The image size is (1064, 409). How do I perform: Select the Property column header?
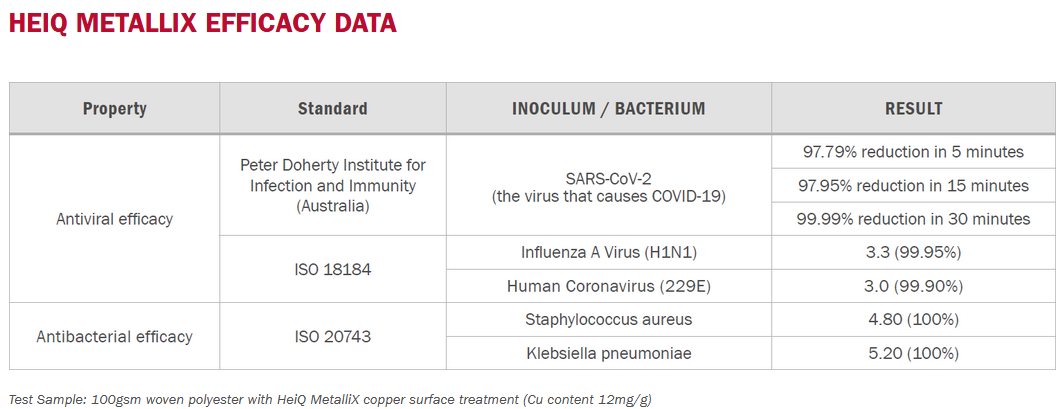coord(115,109)
